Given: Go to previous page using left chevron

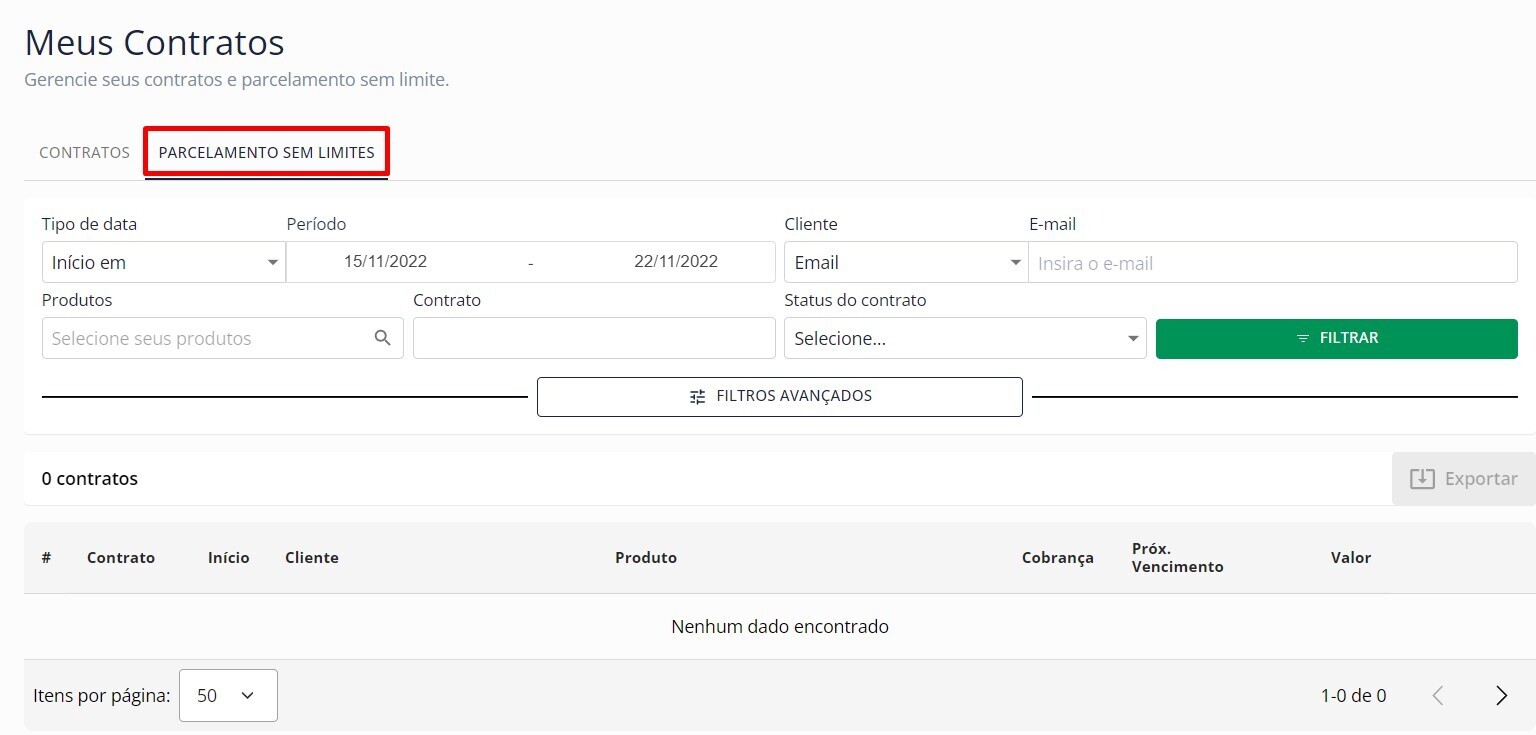Looking at the screenshot, I should click(1438, 696).
